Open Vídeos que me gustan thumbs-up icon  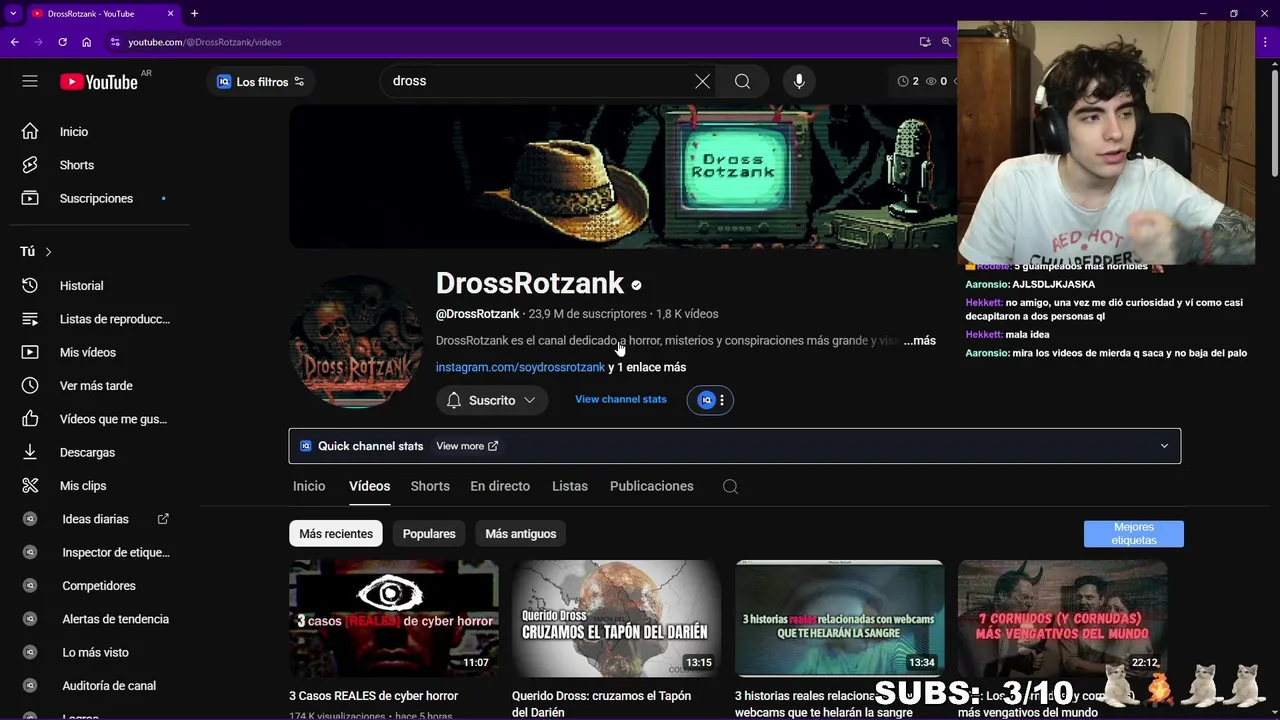click(30, 419)
